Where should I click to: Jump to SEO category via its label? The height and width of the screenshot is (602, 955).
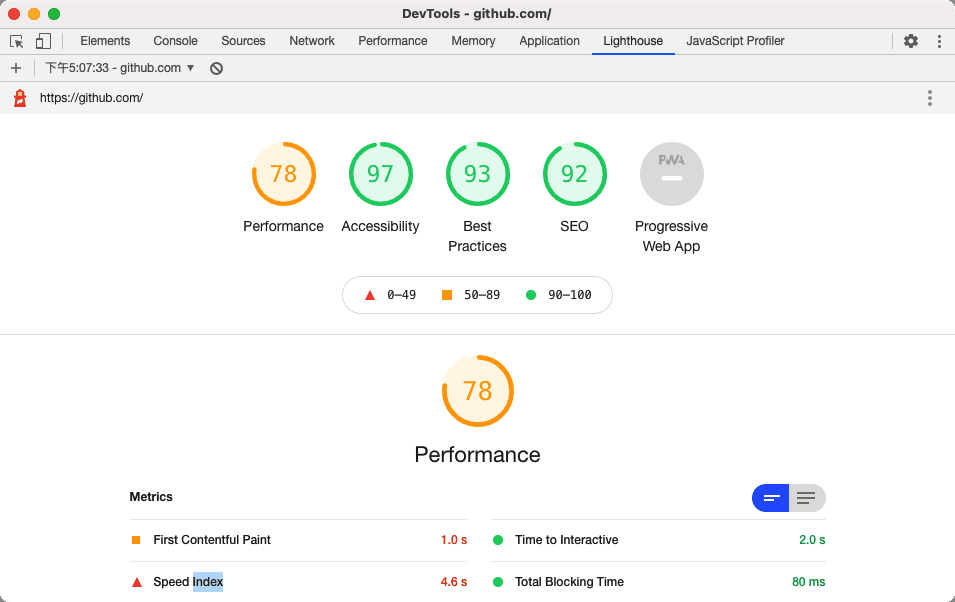tap(574, 226)
